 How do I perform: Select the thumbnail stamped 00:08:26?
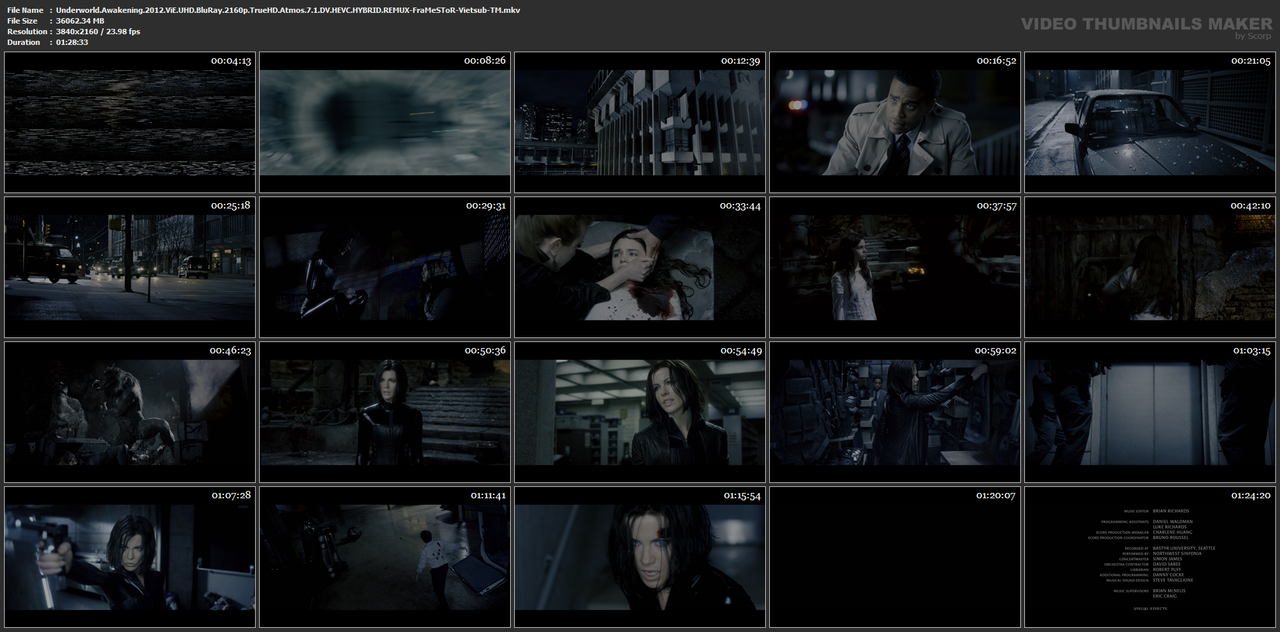tap(384, 122)
